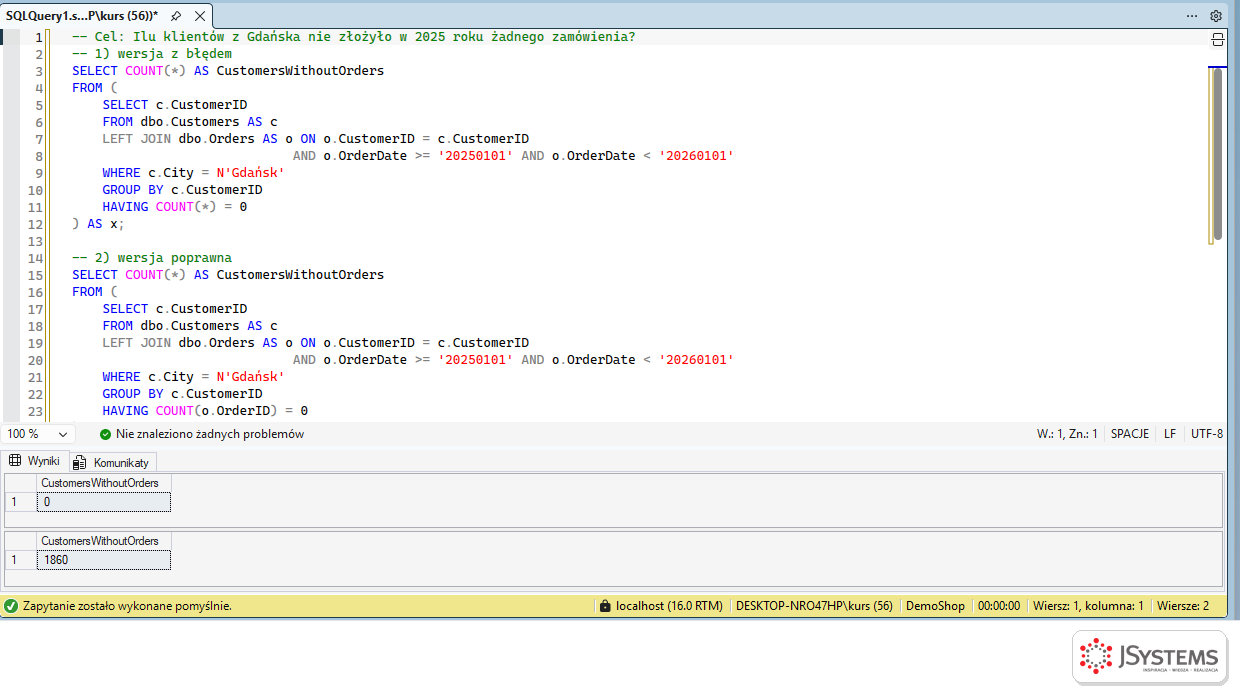Pin the SQLQuery1 document tab
The image size is (1240, 692).
click(176, 16)
